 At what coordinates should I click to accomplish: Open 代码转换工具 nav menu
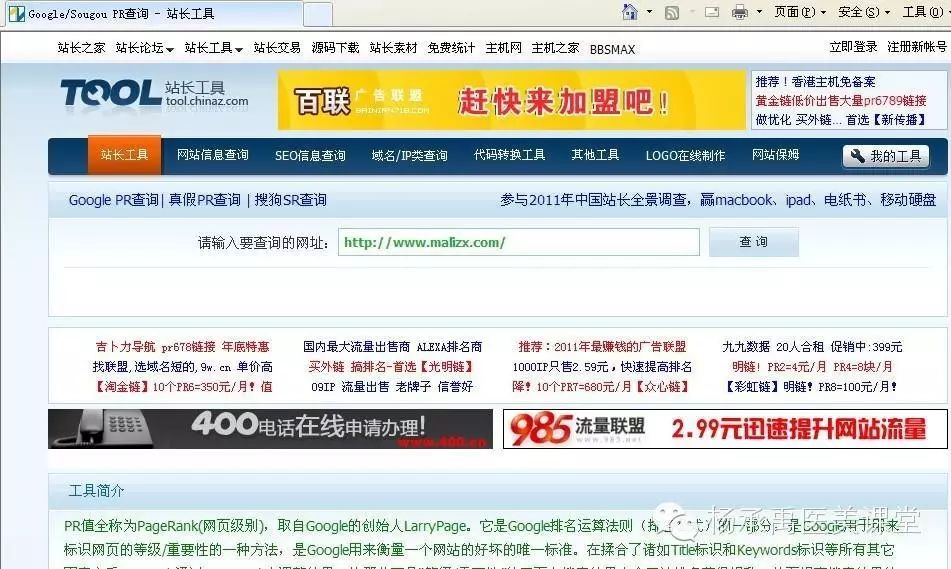pos(509,155)
